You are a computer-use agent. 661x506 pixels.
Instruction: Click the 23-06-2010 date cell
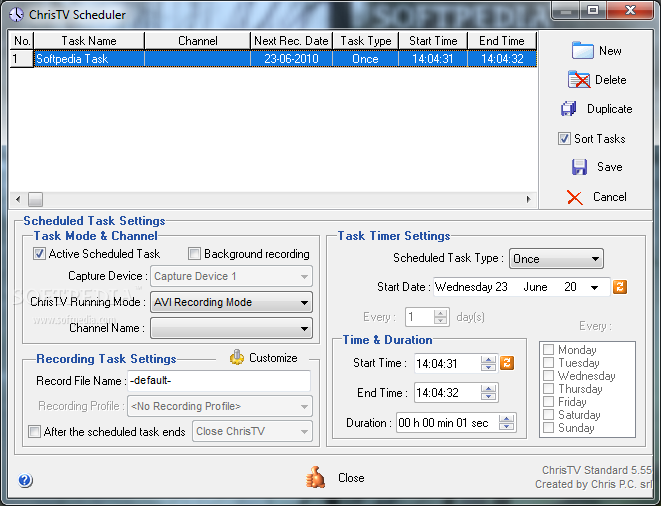291,59
